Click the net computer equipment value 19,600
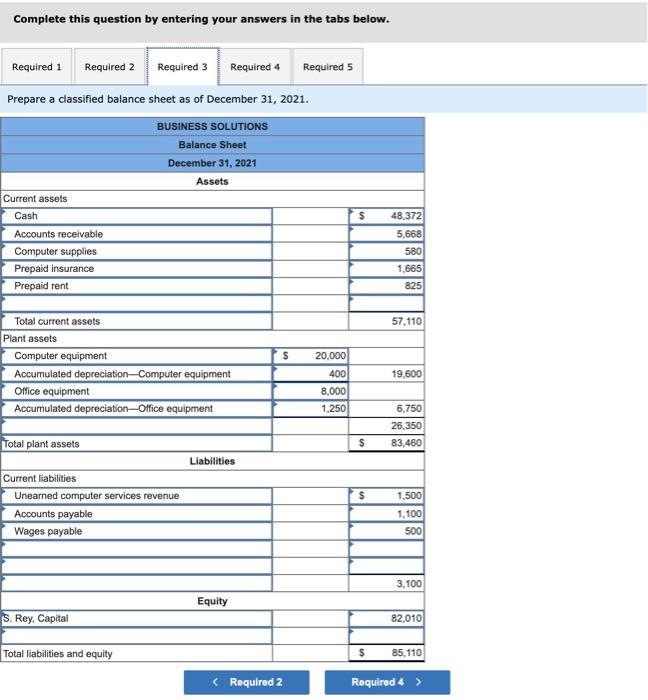Image resolution: width=648 pixels, height=700 pixels. click(x=386, y=374)
